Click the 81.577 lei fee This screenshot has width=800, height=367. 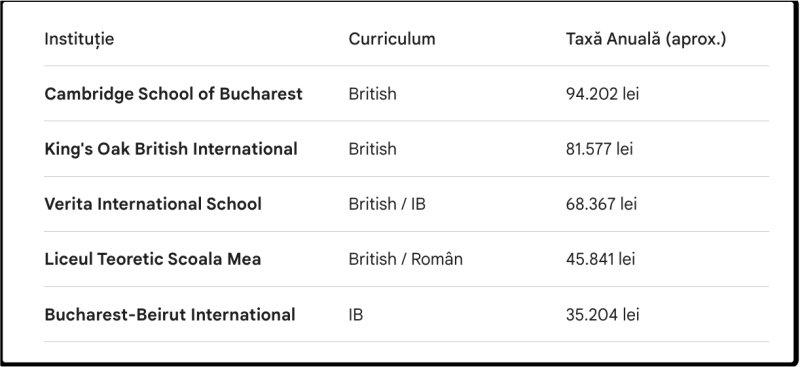coord(599,149)
